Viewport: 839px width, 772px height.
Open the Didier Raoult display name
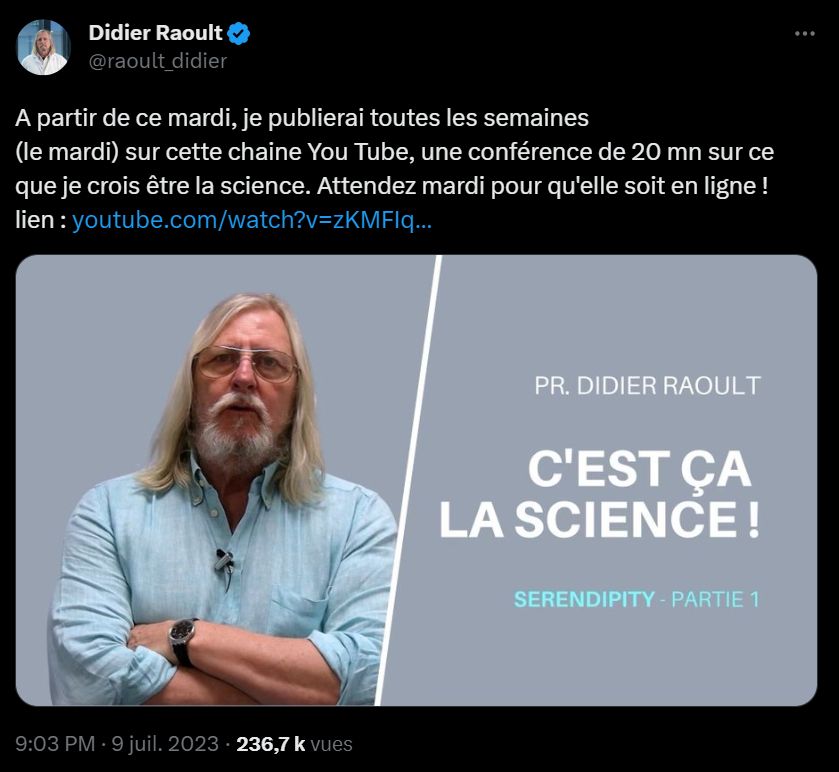point(155,33)
